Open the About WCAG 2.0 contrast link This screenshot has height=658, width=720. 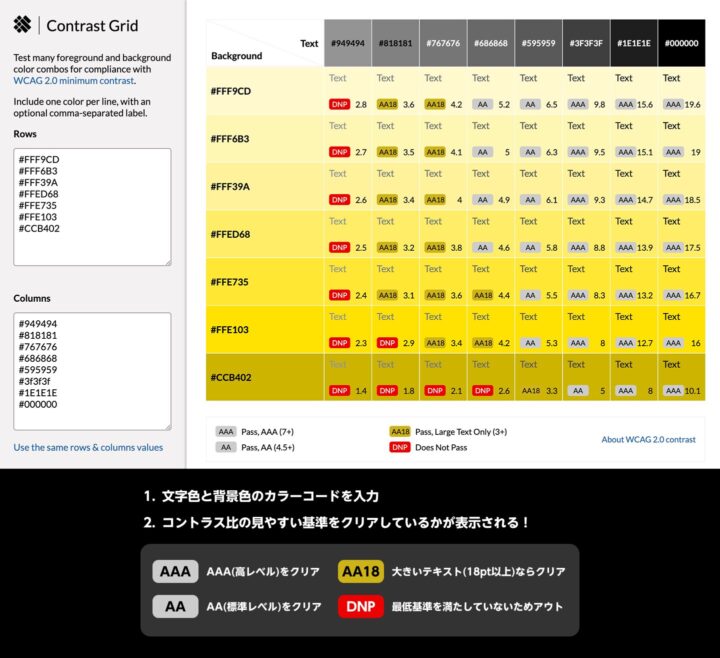tap(648, 439)
